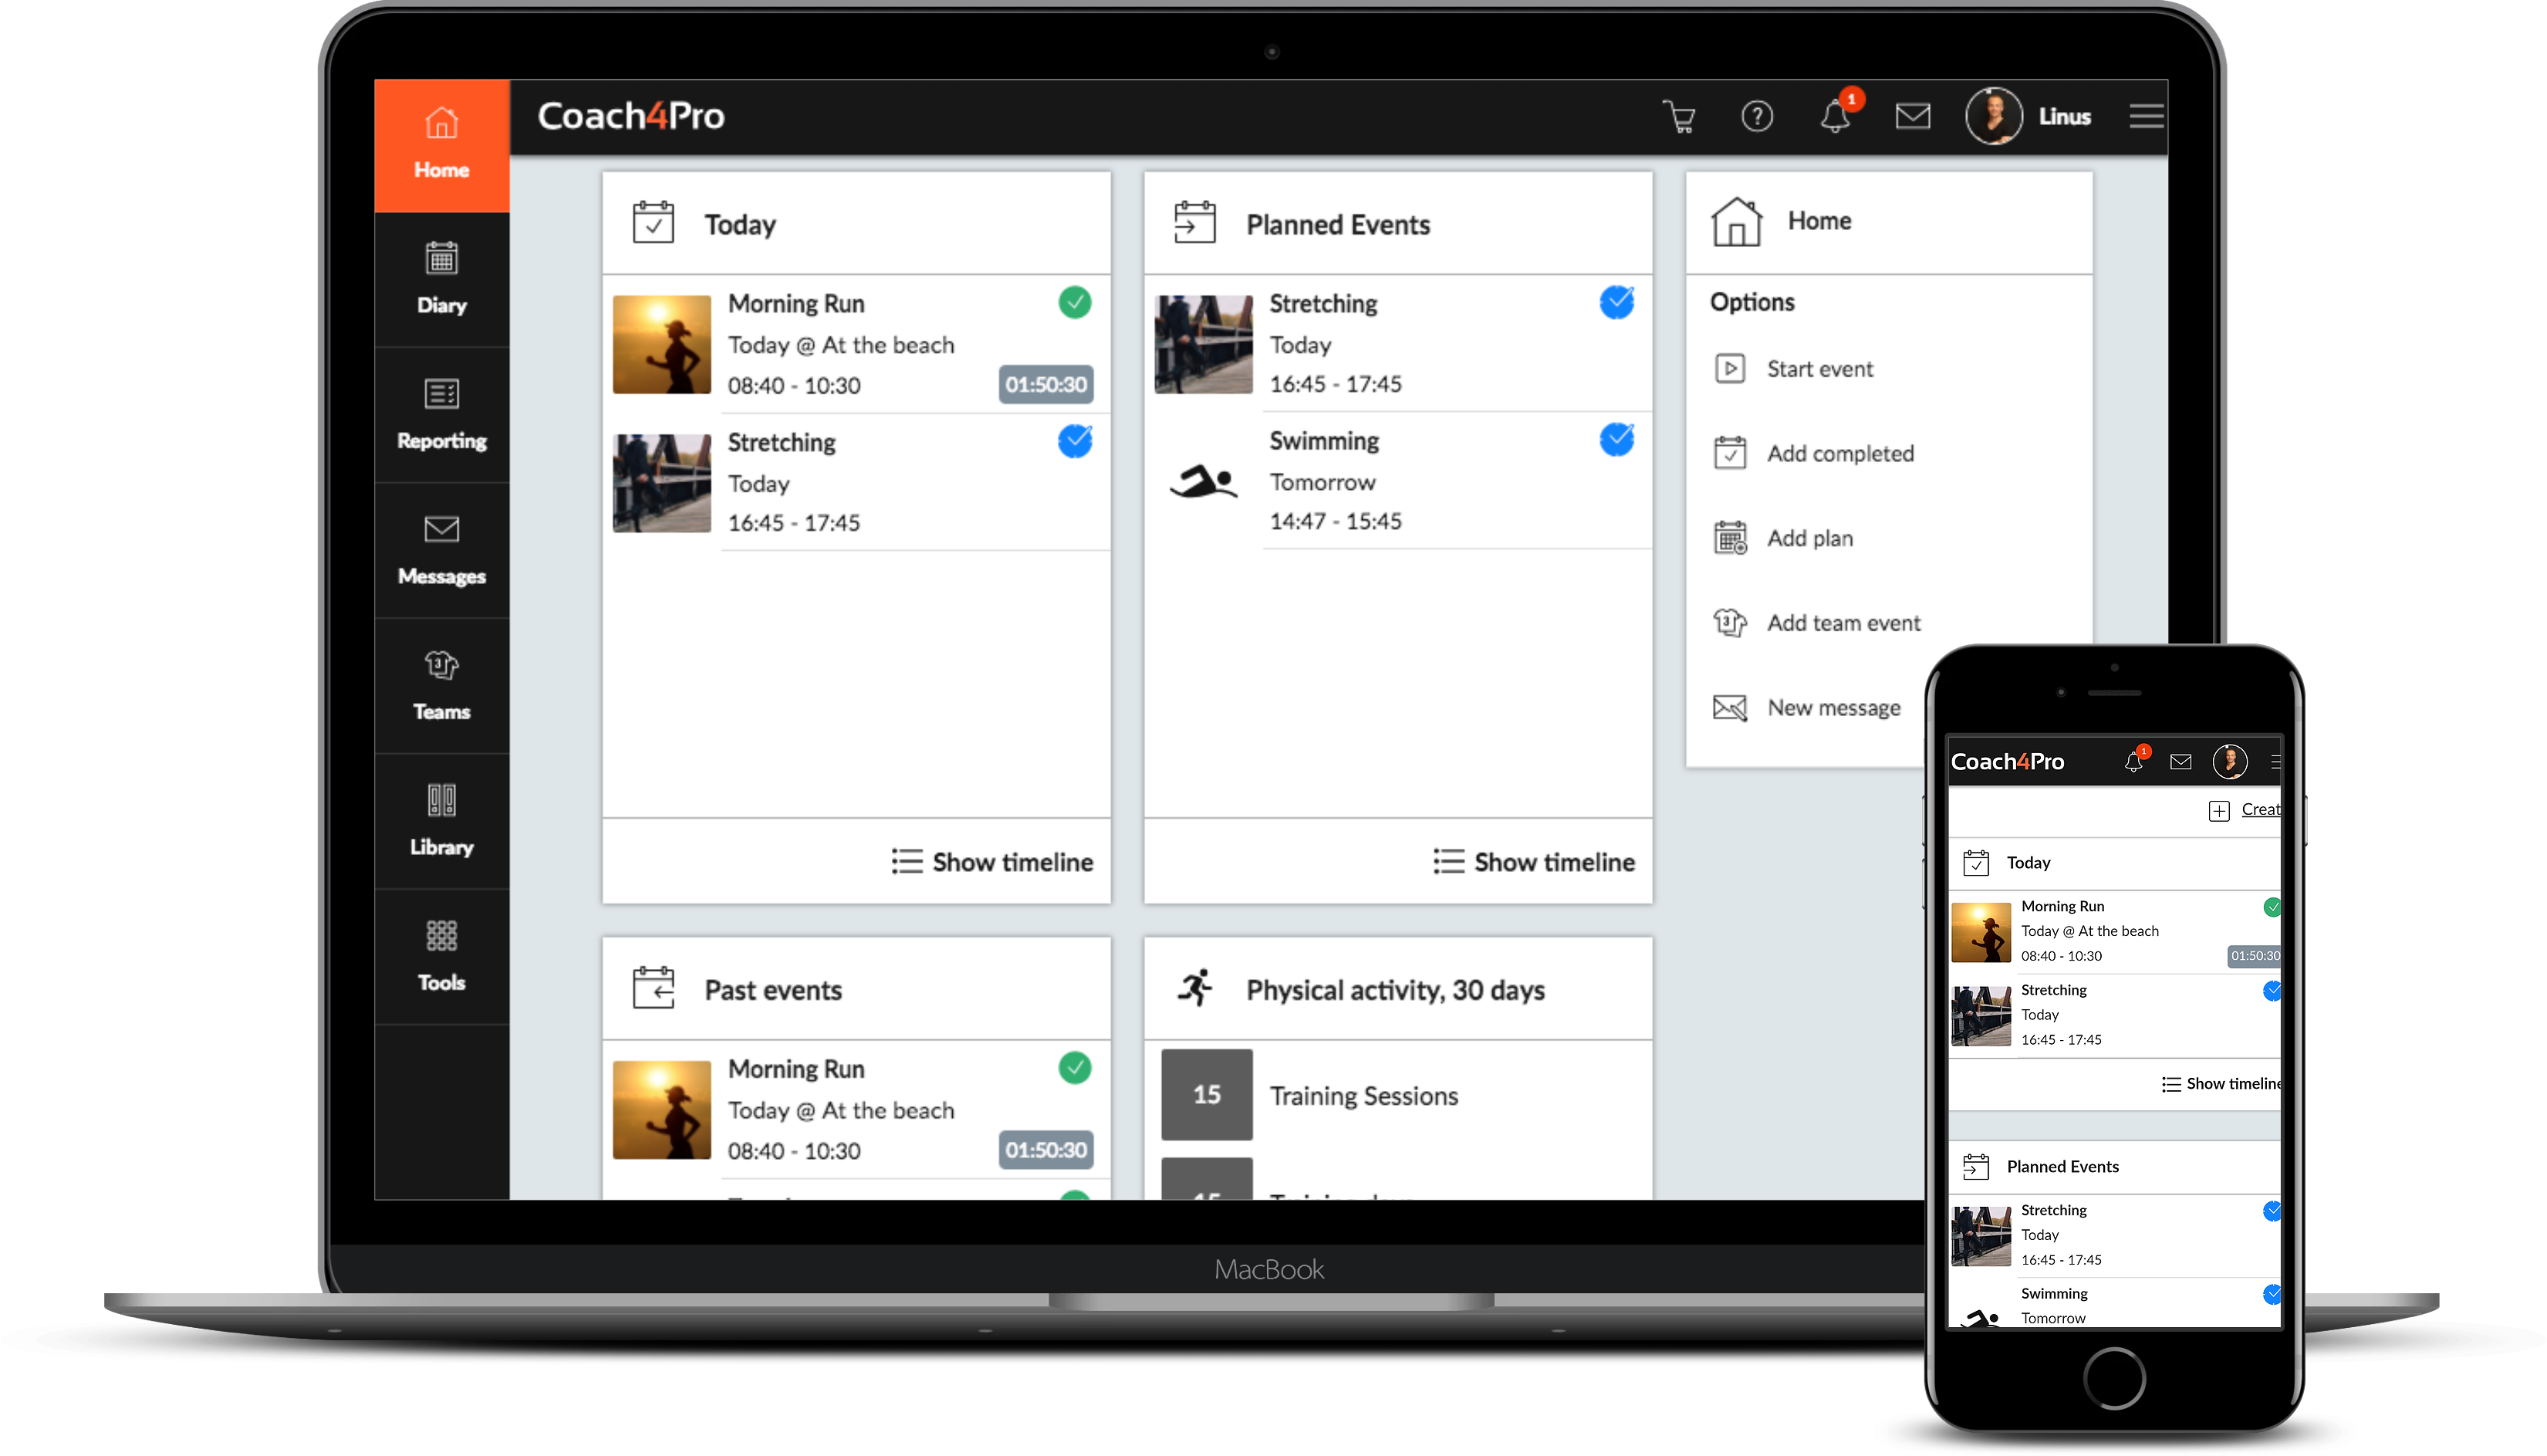Screen dimensions: 2547x1456
Task: Click Show timeline on the phone
Action: coord(2221,1085)
